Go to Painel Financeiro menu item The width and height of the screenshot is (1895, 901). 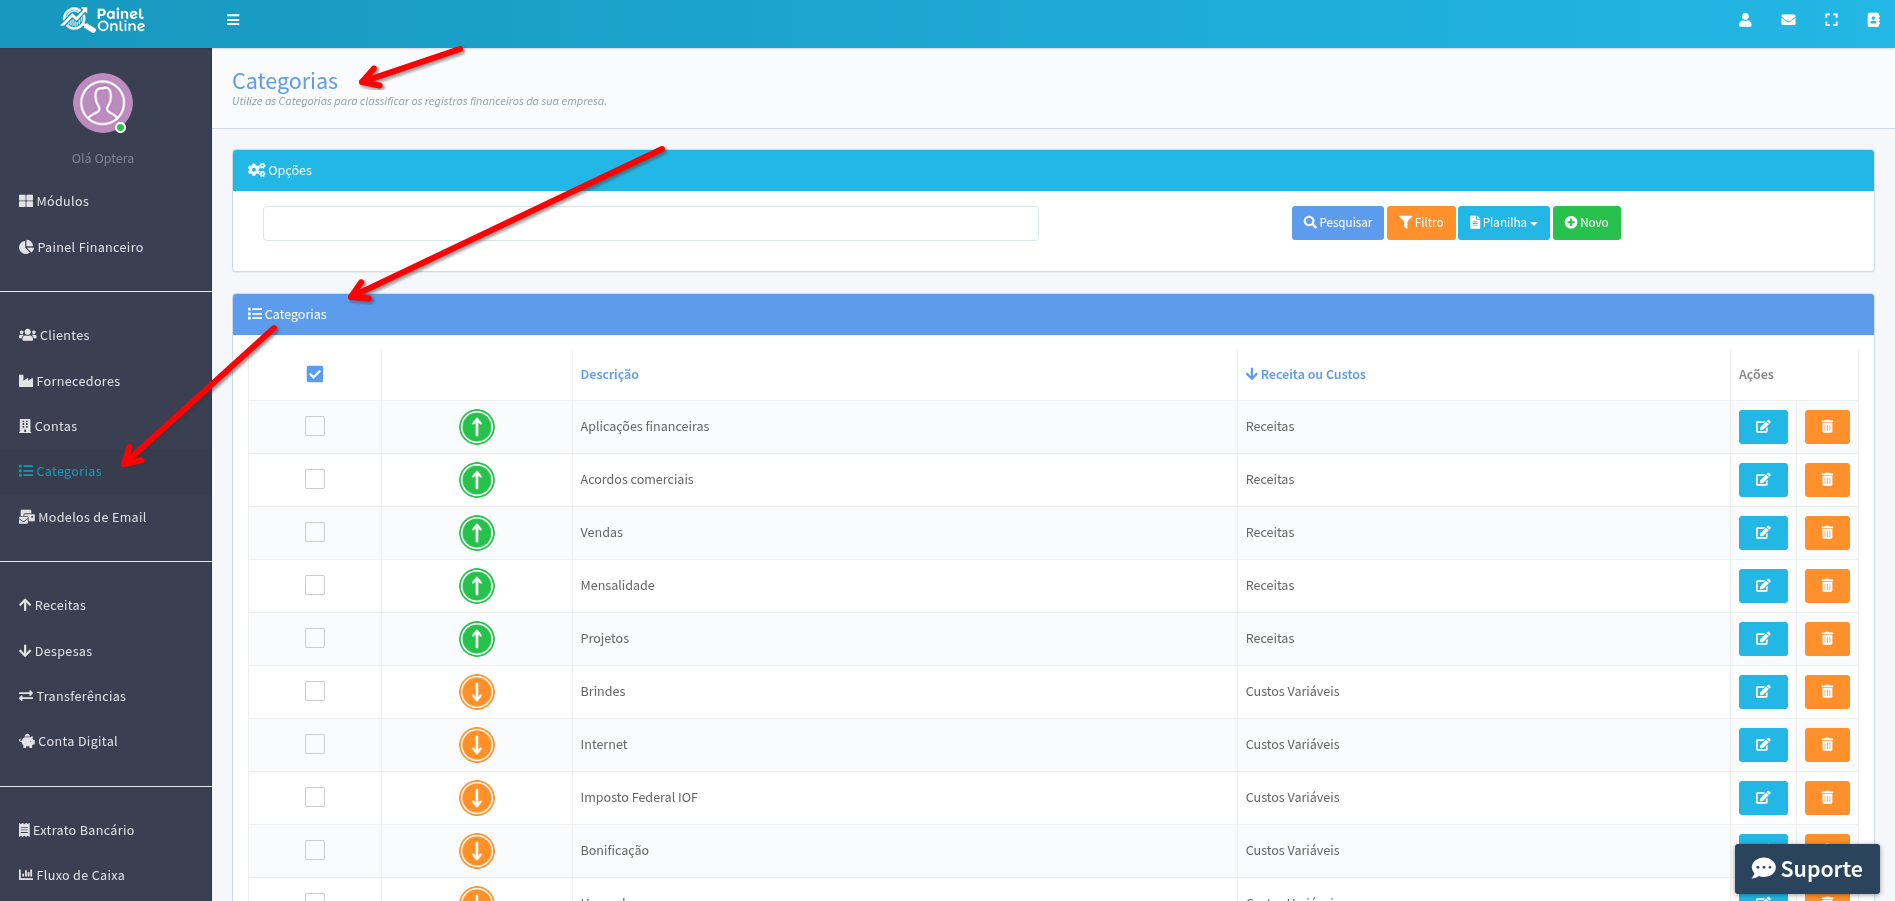(89, 248)
